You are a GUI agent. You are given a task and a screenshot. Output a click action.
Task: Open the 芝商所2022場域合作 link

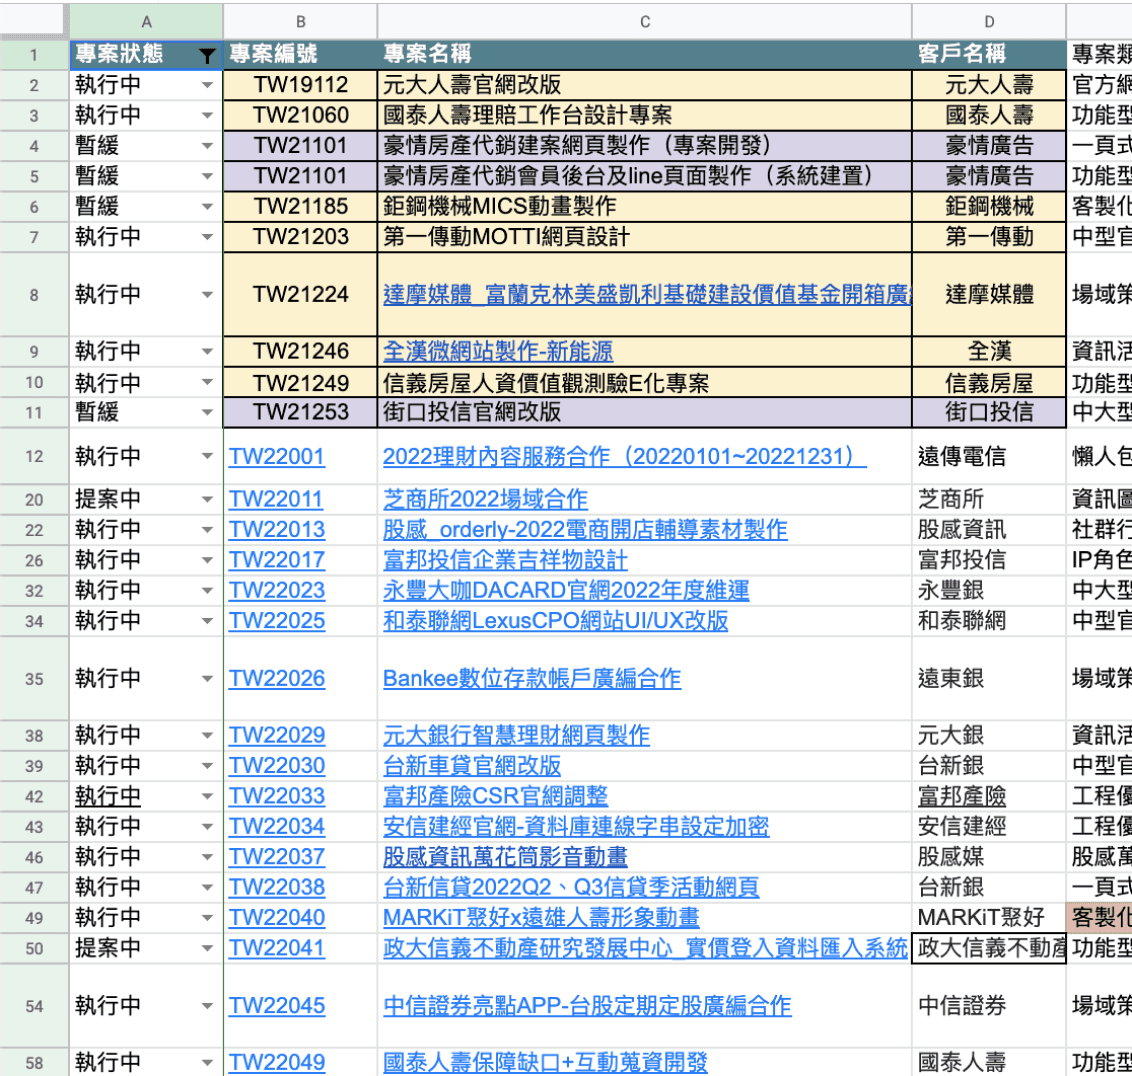point(485,500)
